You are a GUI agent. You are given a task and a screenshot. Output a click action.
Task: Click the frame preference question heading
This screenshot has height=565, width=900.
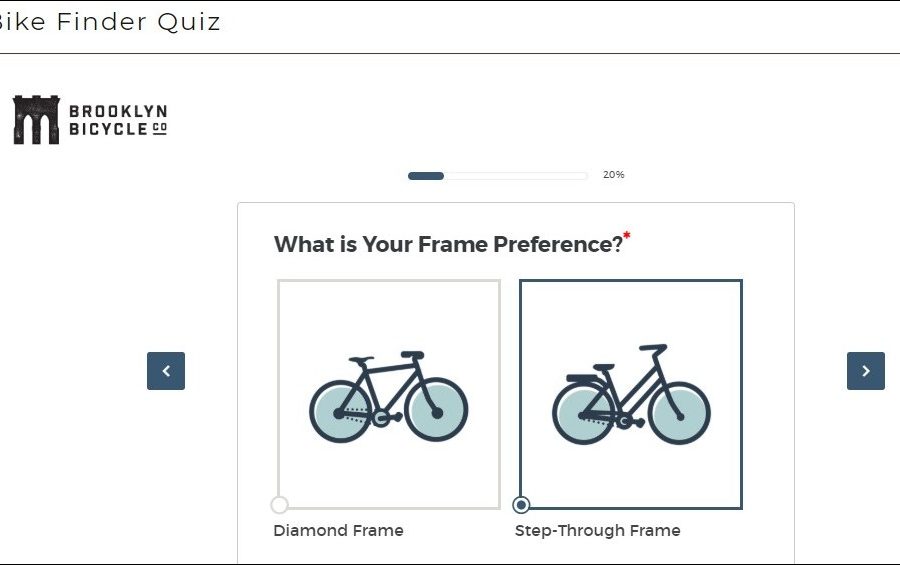448,245
